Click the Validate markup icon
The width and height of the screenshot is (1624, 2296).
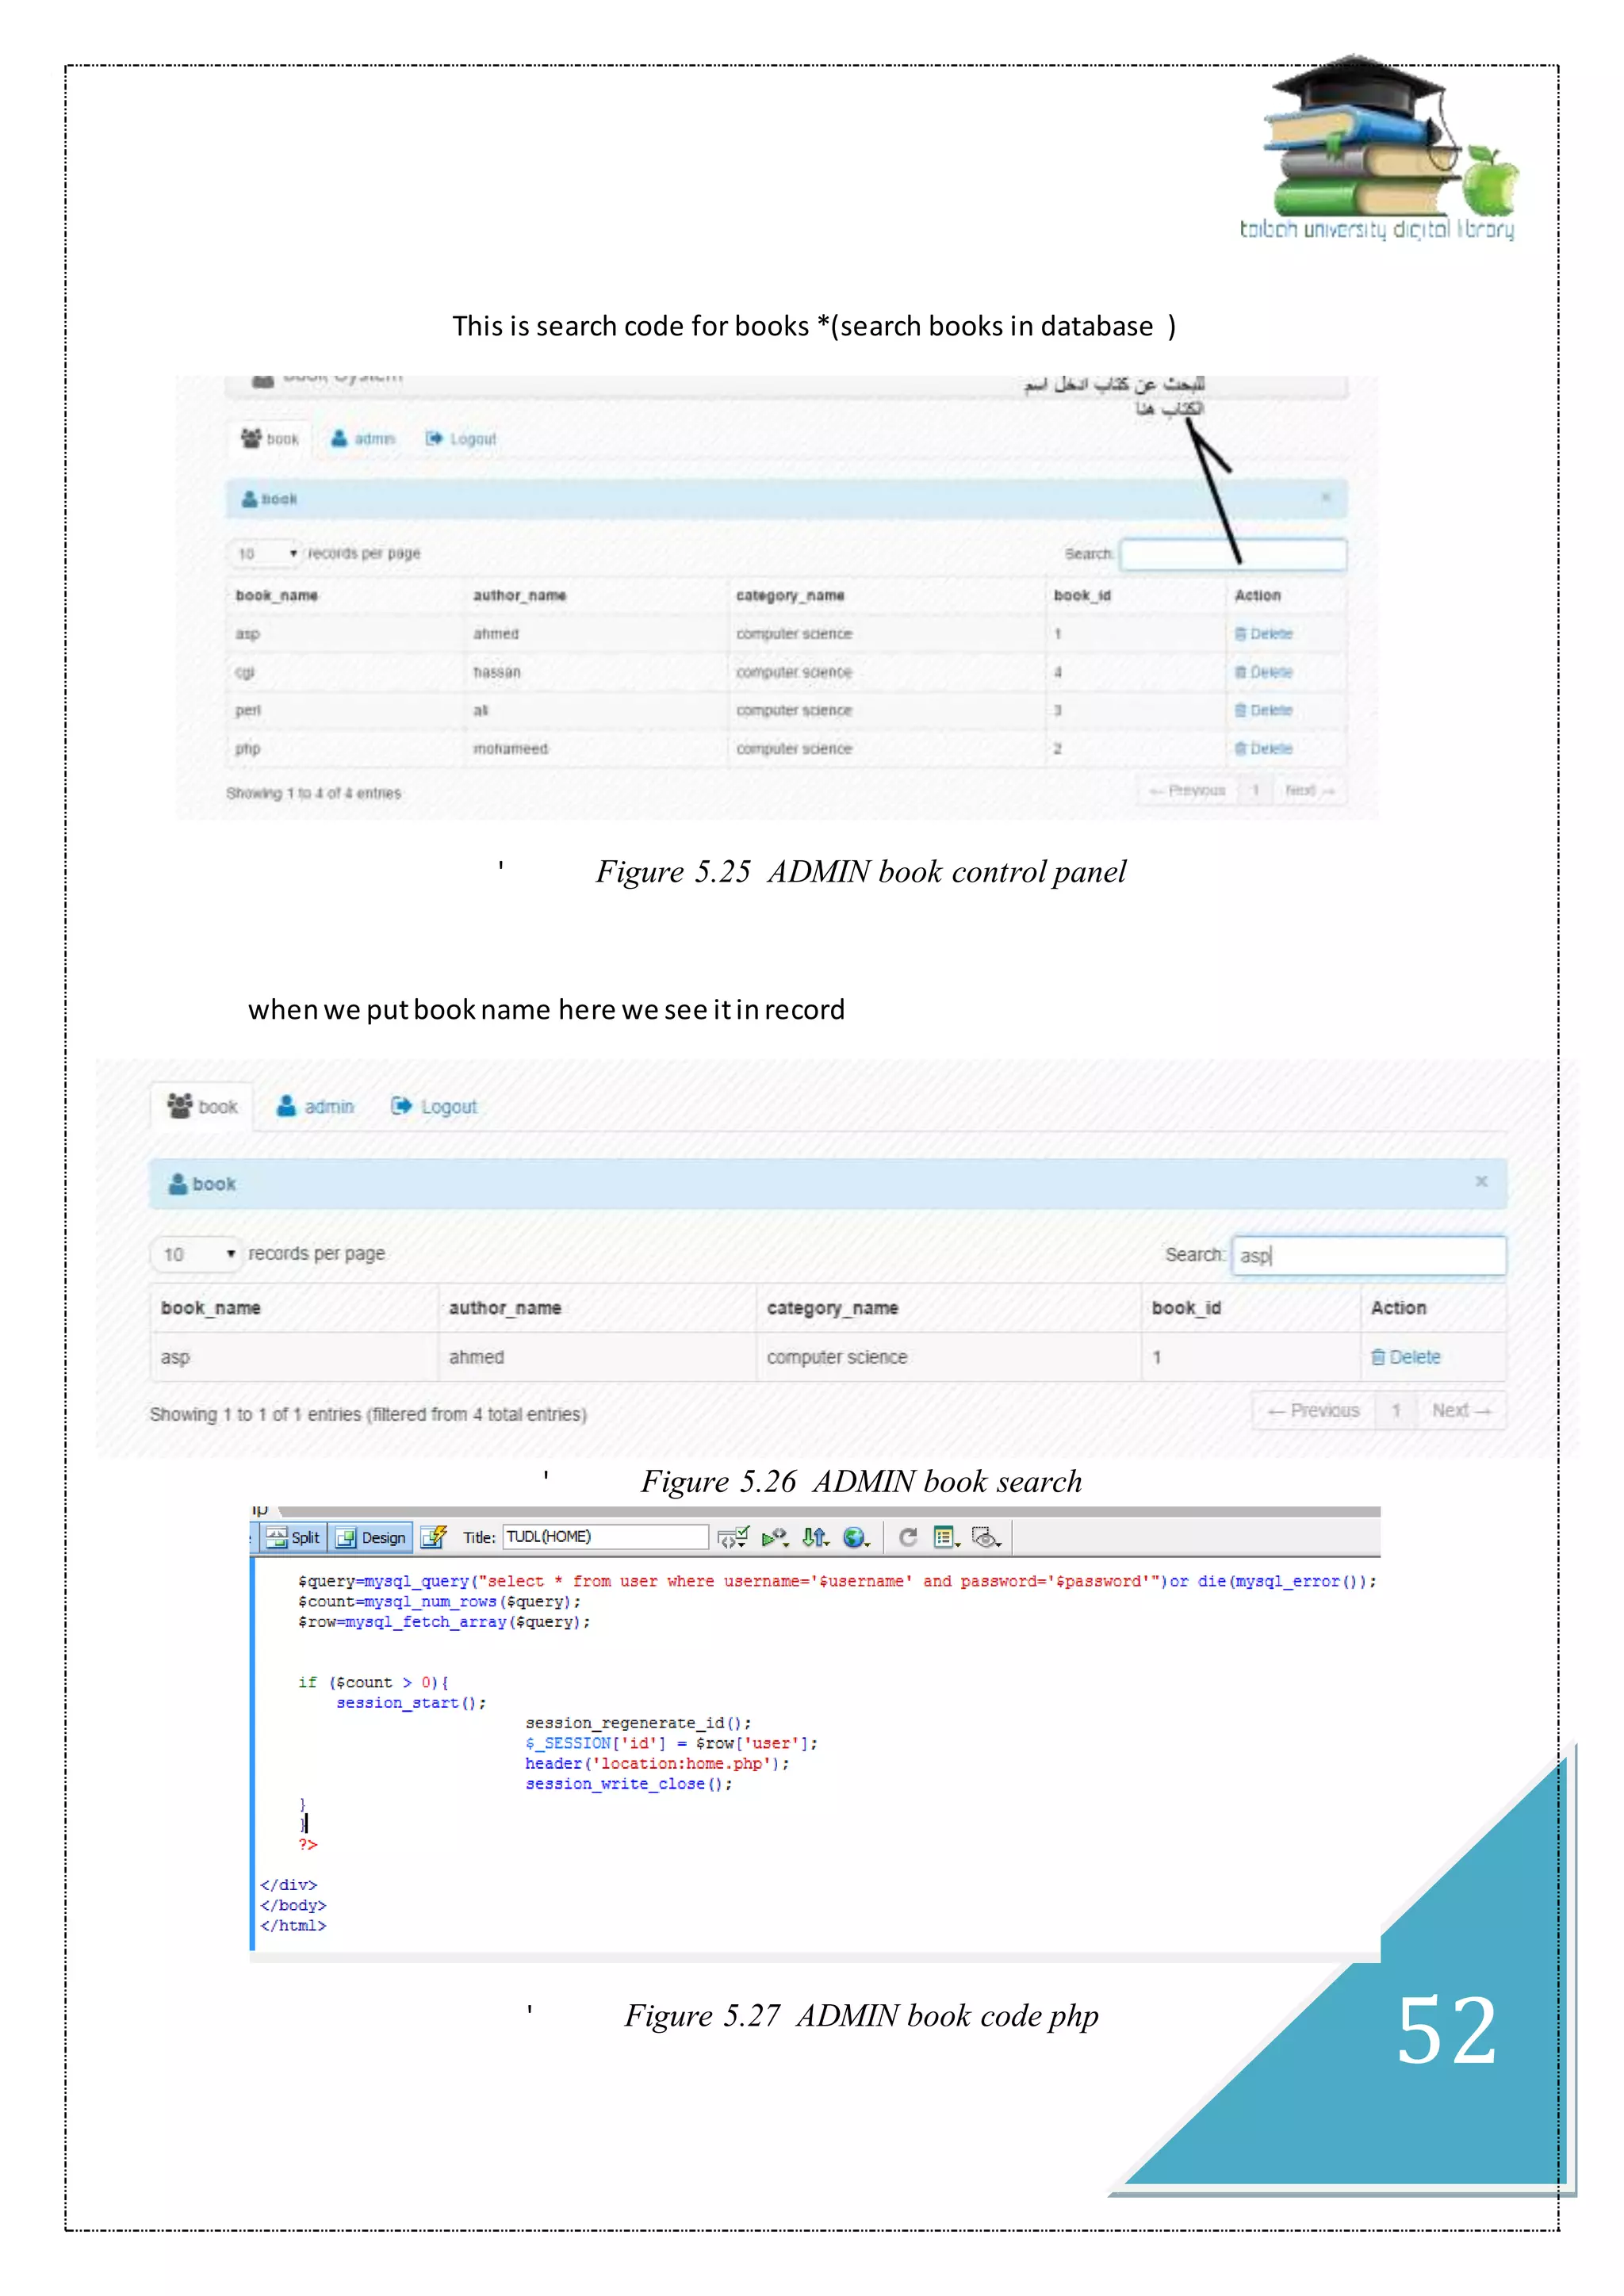[775, 1537]
